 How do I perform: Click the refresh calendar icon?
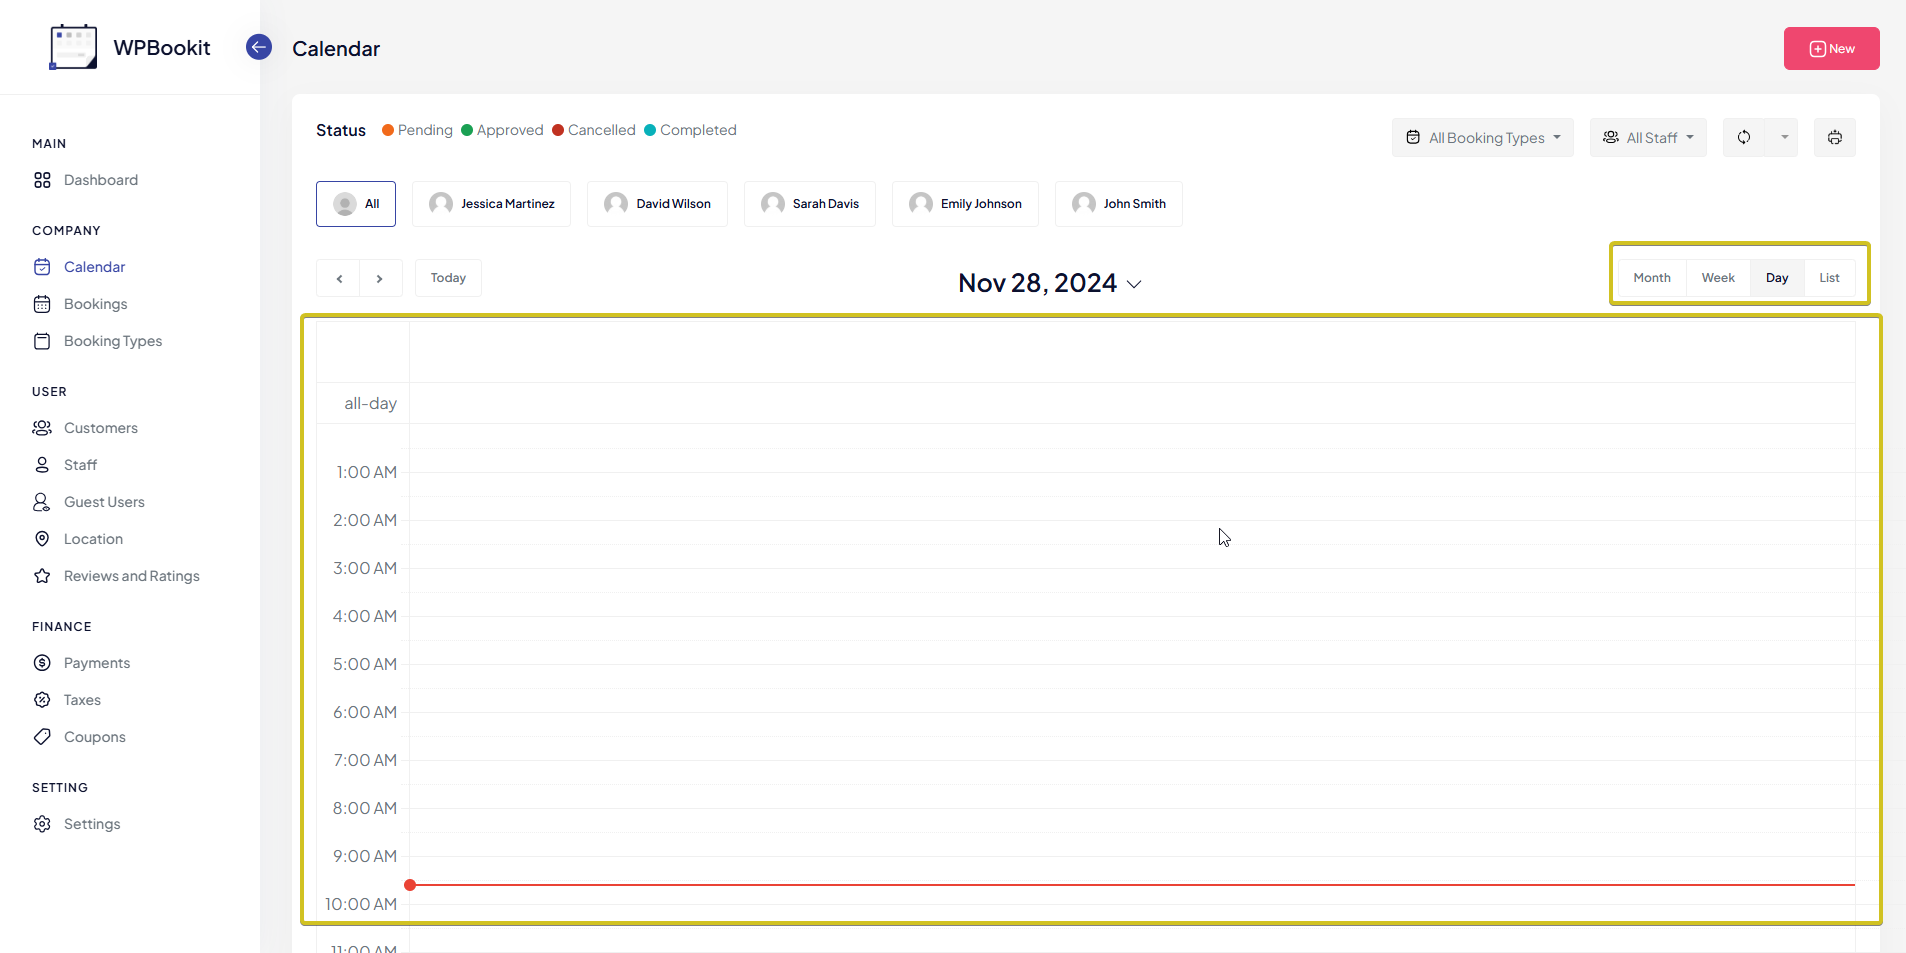1743,138
